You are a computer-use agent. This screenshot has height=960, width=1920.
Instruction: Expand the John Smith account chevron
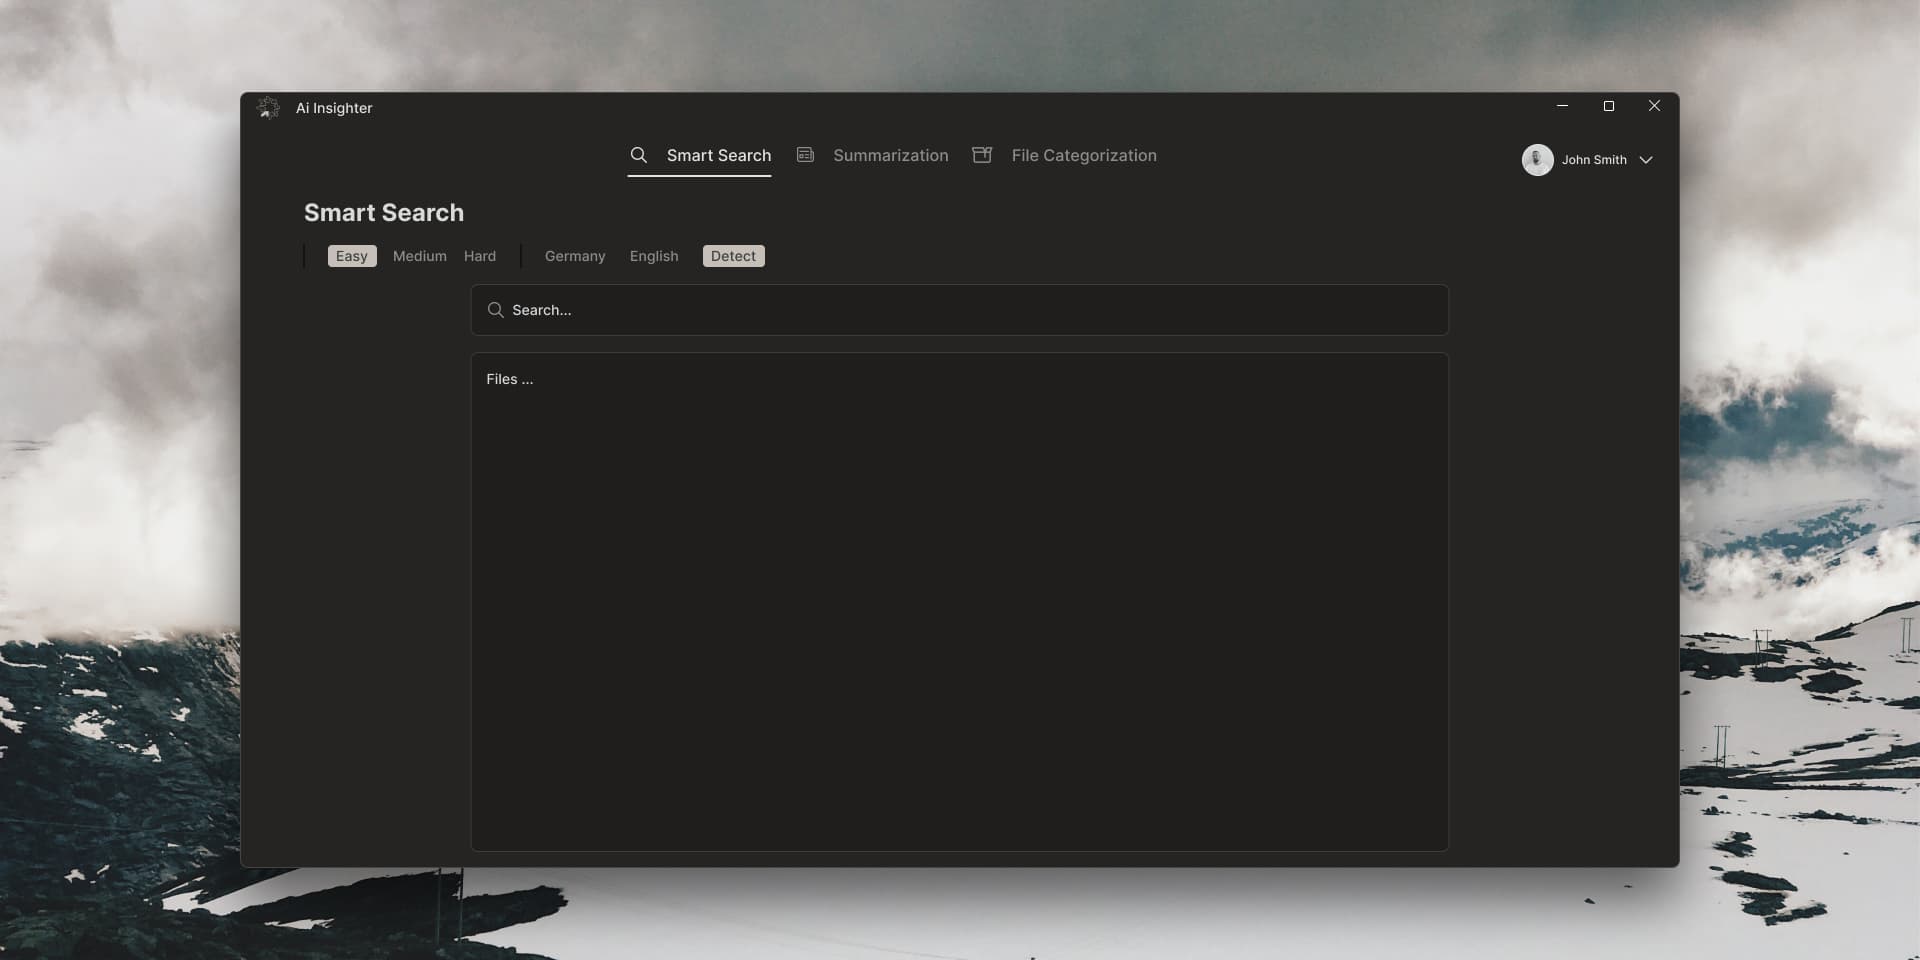click(x=1646, y=160)
